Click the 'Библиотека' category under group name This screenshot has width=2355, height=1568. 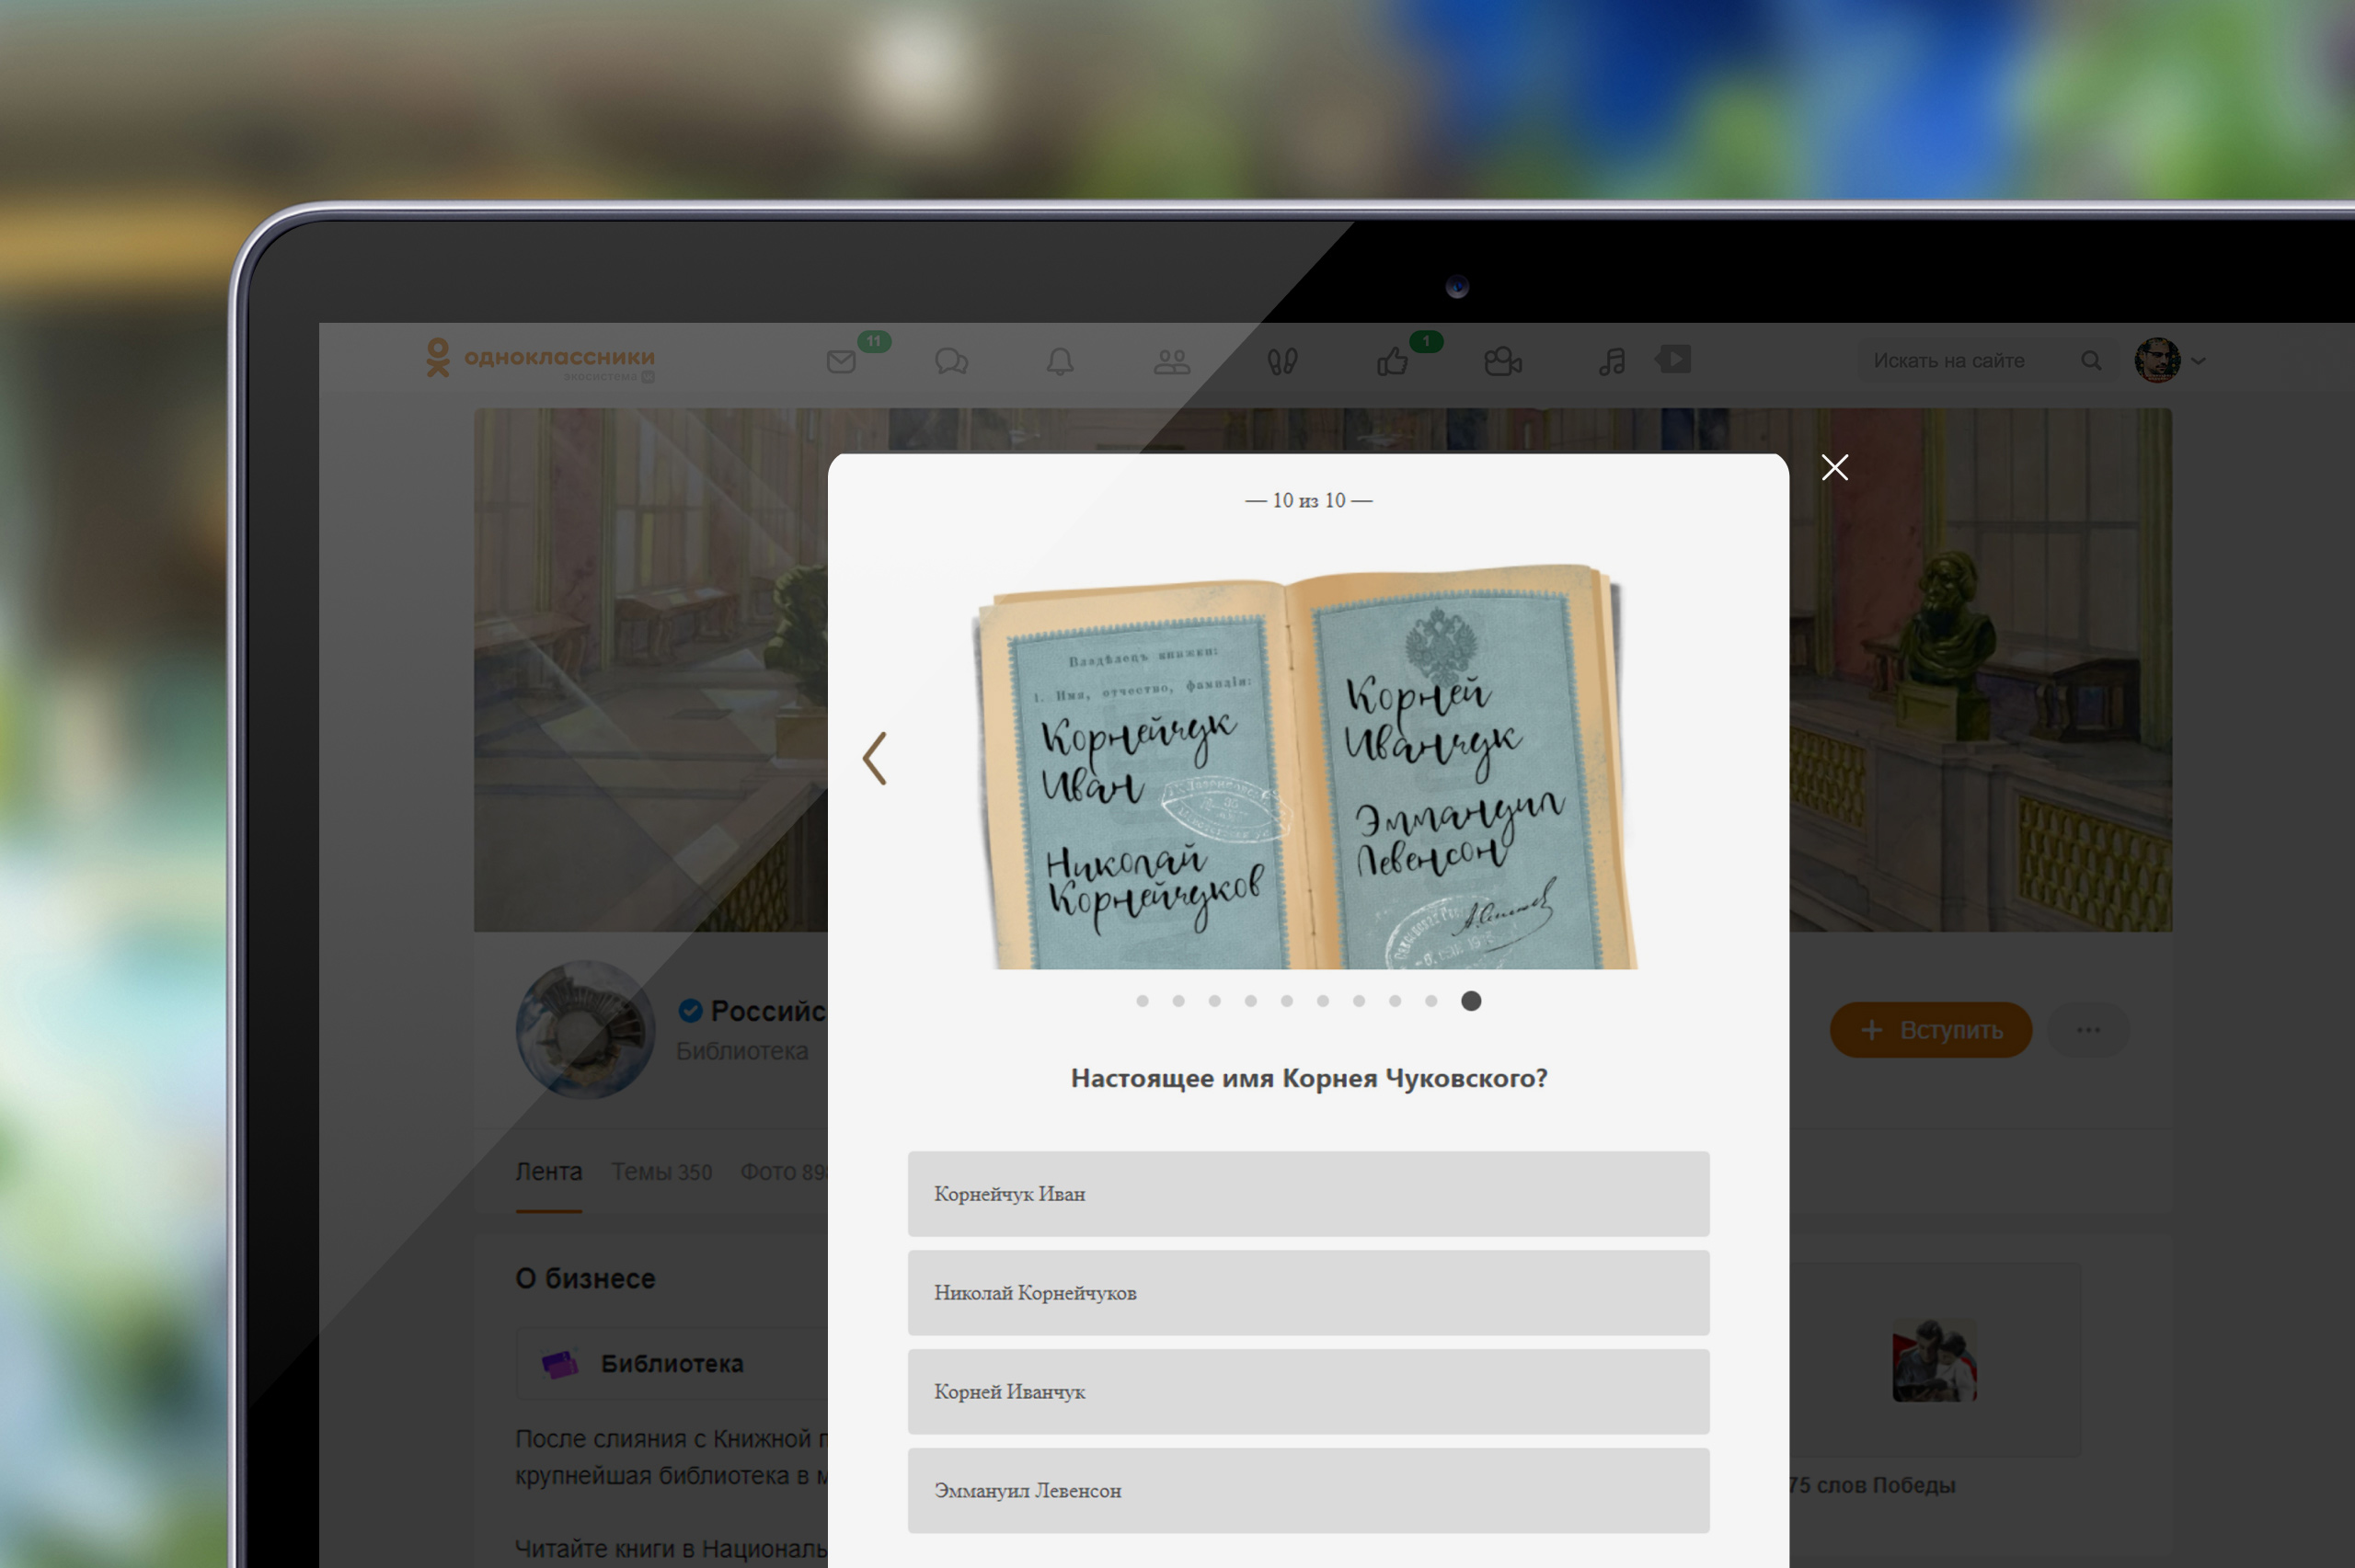tap(742, 1051)
